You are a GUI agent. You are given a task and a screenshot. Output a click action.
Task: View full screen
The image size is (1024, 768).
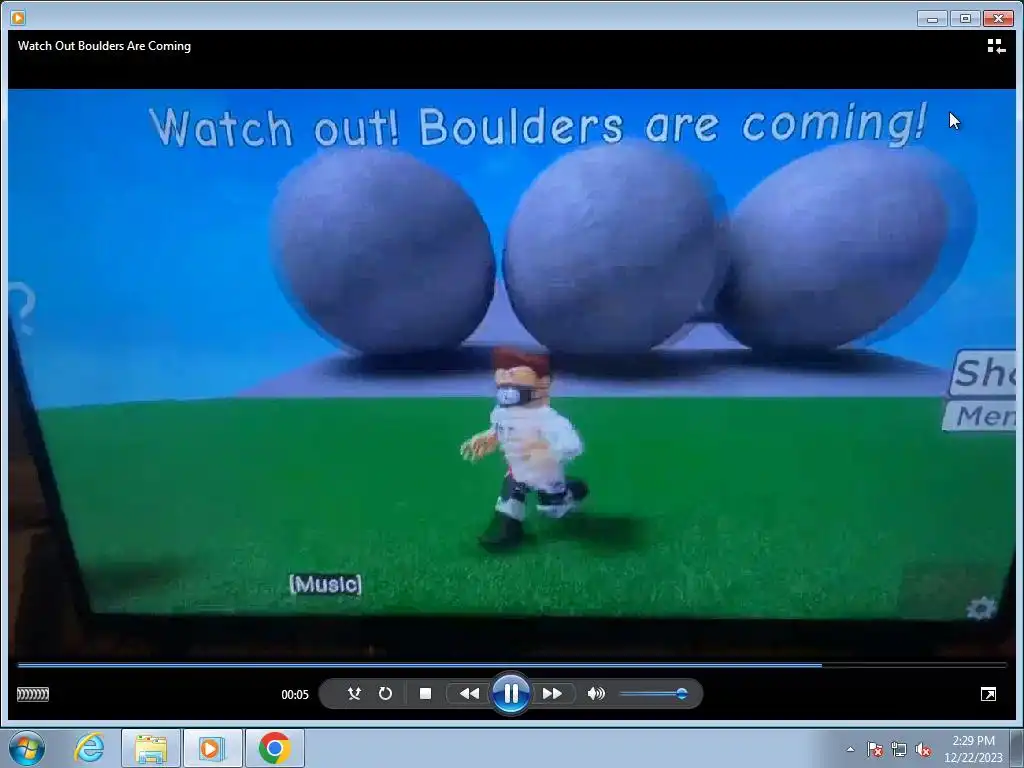tap(988, 694)
